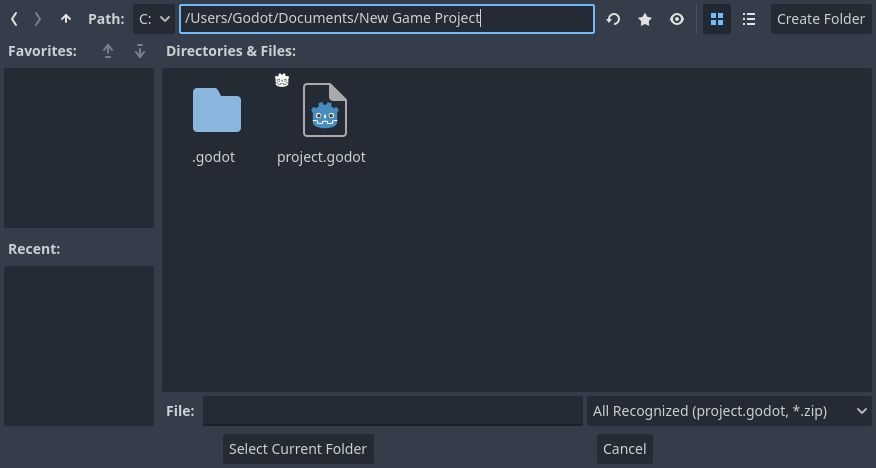Open the All Recognized file filter dropdown
The image size is (876, 468).
729,411
